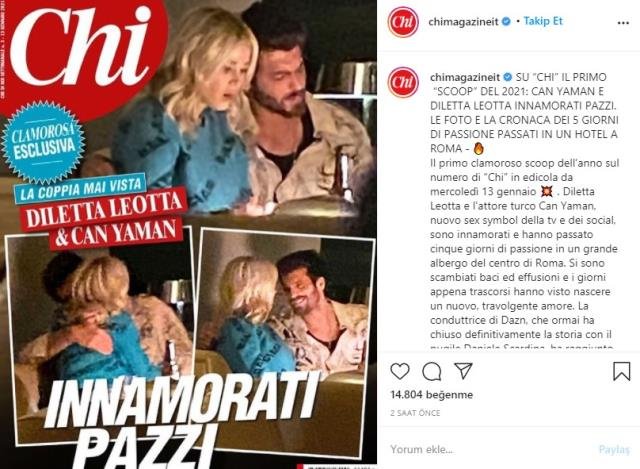The image size is (640, 469).
Task: Click the Yorum ekle comment input field
Action: click(x=490, y=449)
